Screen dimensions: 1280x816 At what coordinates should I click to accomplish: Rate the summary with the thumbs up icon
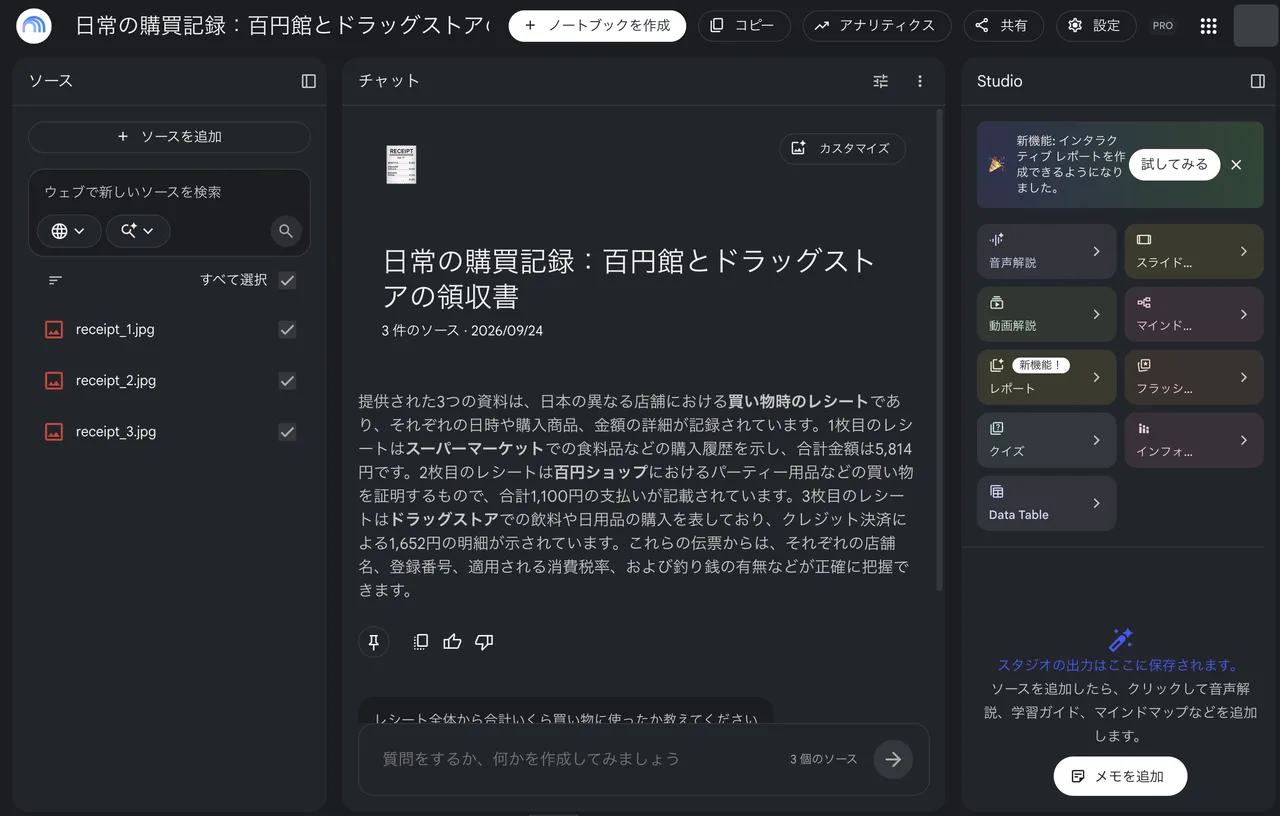click(x=452, y=642)
